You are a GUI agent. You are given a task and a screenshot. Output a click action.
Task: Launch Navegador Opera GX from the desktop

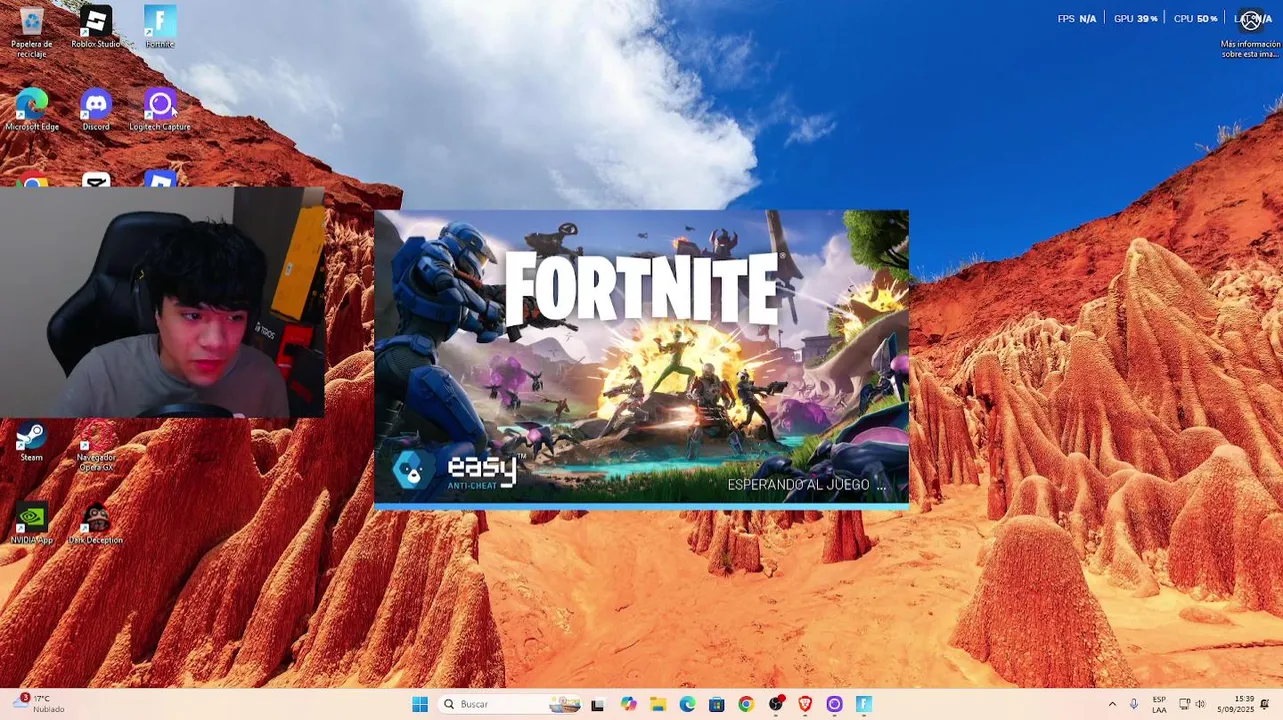point(96,446)
